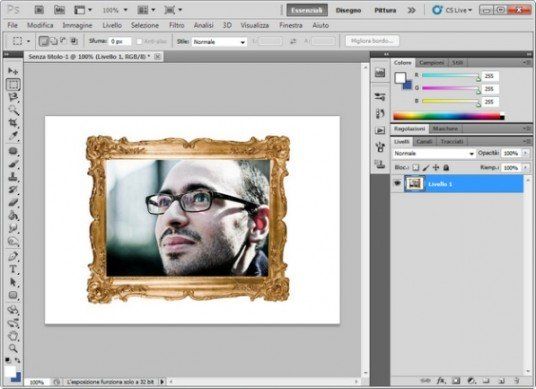Open the Filtro menu
Image resolution: width=536 pixels, height=389 pixels.
click(177, 25)
